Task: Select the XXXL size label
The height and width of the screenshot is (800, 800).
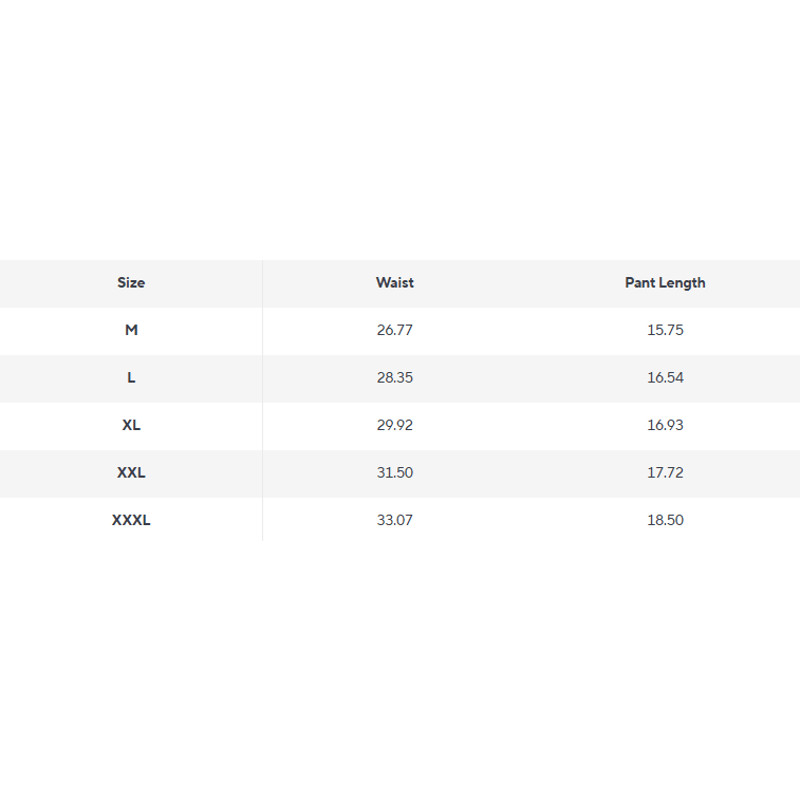Action: pyautogui.click(x=131, y=520)
